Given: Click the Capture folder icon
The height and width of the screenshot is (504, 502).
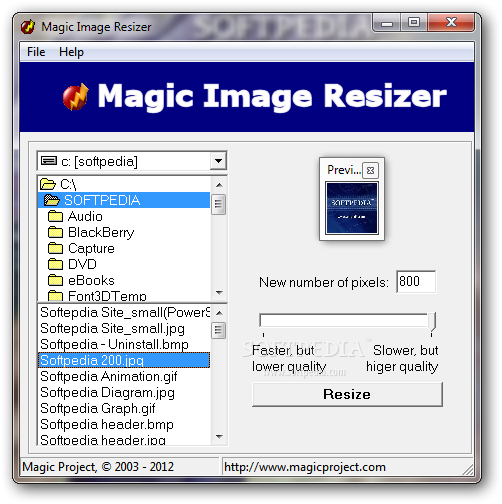Looking at the screenshot, I should (55, 248).
